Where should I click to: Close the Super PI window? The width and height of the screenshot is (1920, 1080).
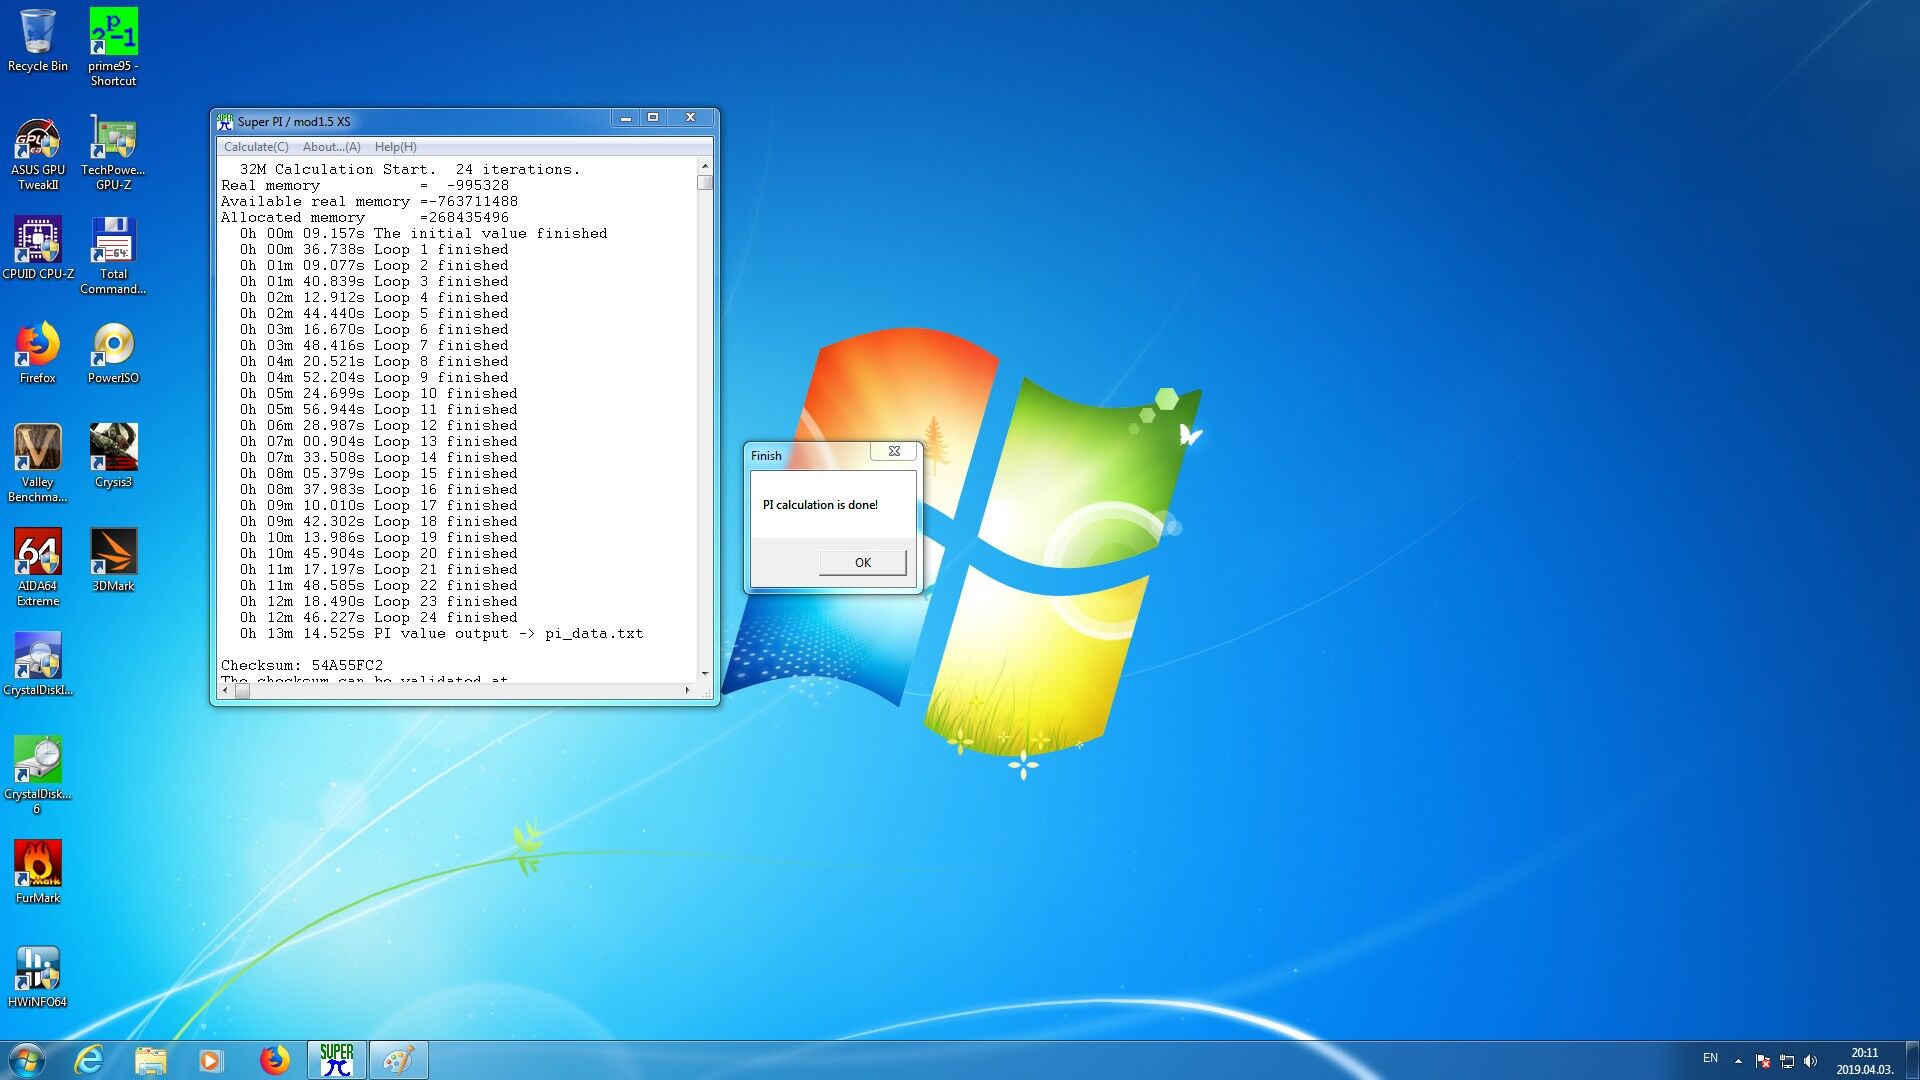pyautogui.click(x=690, y=118)
